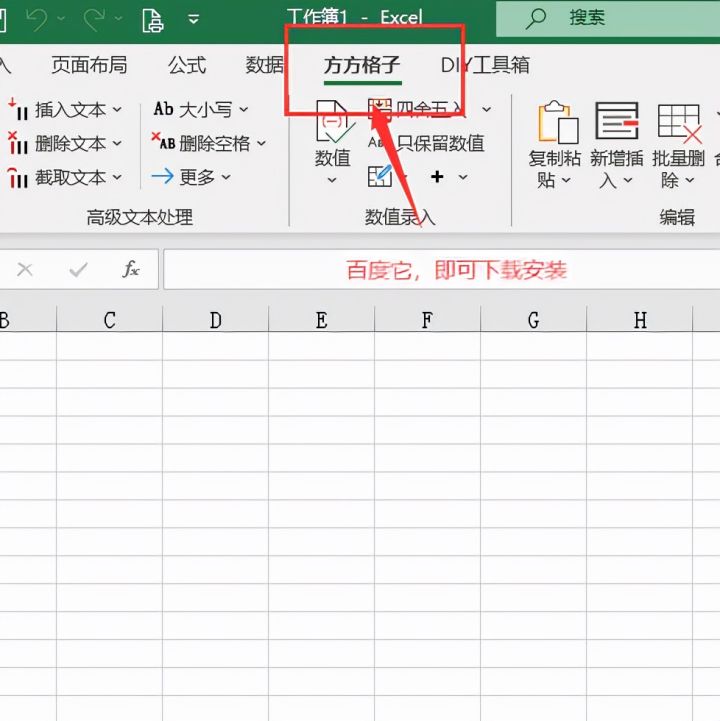Open the DIY工具箱 tab
The image size is (720, 721).
485,65
